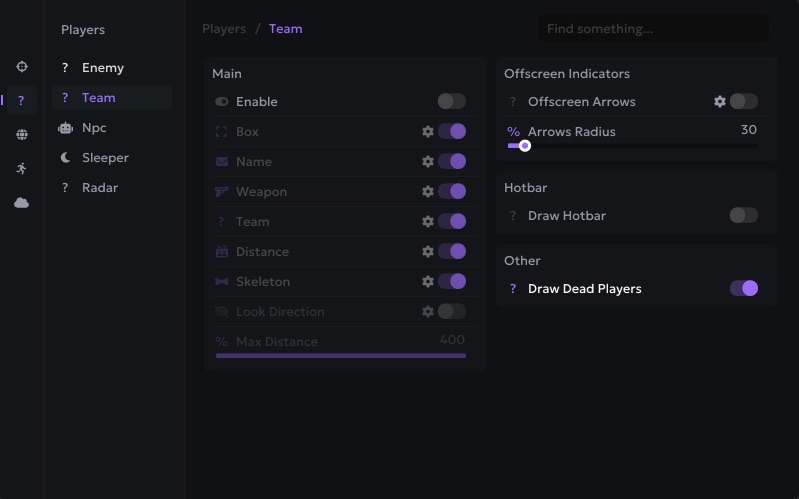Click Players in the breadcrumb path
The width and height of the screenshot is (799, 499).
(x=224, y=29)
